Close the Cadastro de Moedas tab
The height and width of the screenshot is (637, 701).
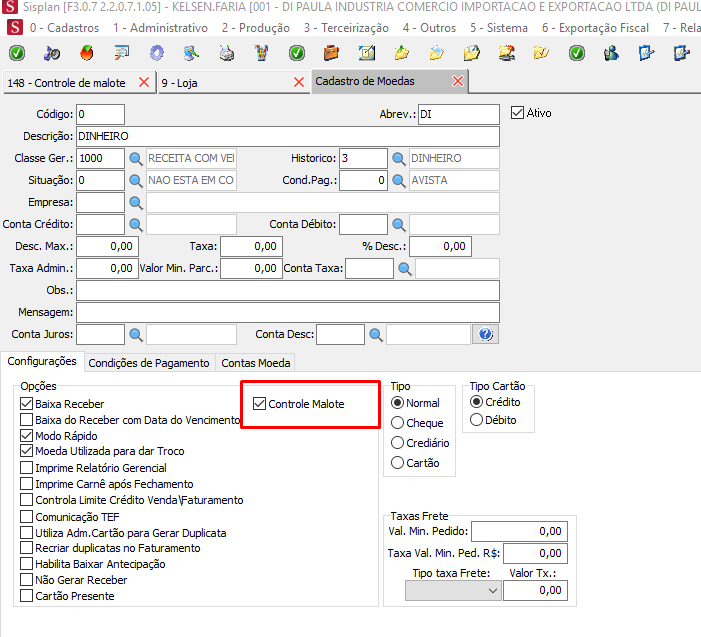click(458, 81)
